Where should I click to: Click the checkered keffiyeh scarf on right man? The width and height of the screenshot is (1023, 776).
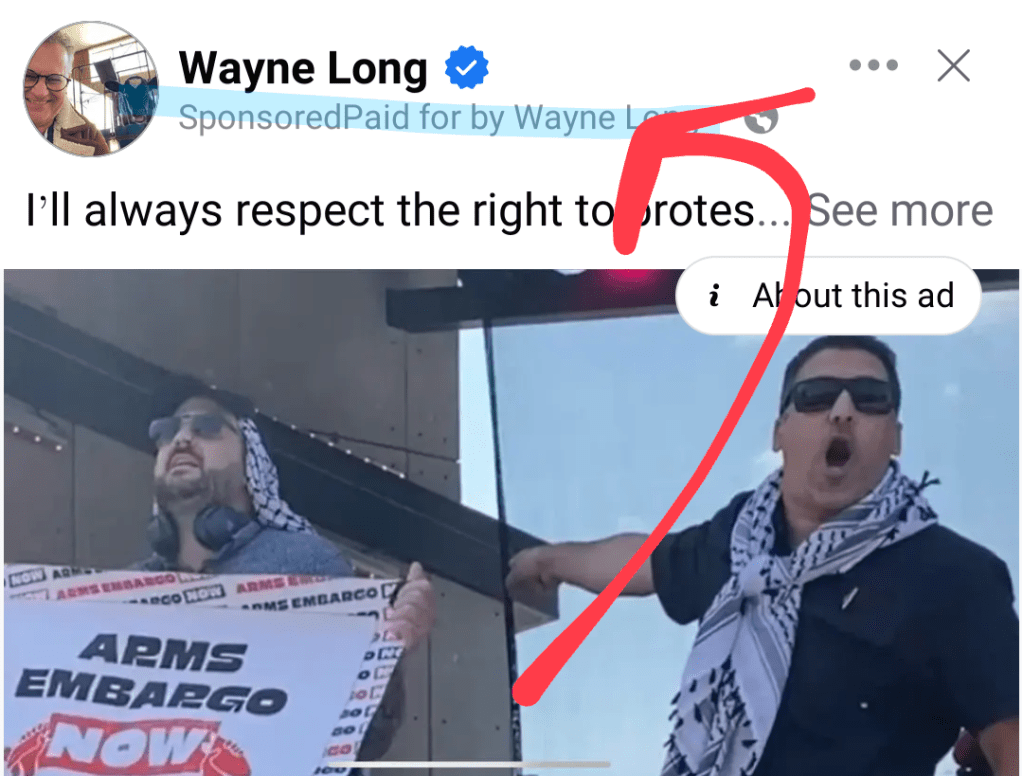(x=770, y=607)
